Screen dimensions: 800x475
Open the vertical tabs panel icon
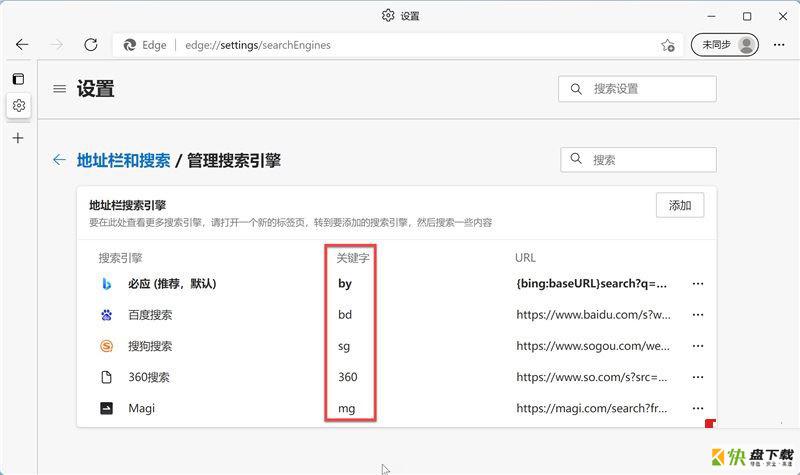coord(18,79)
